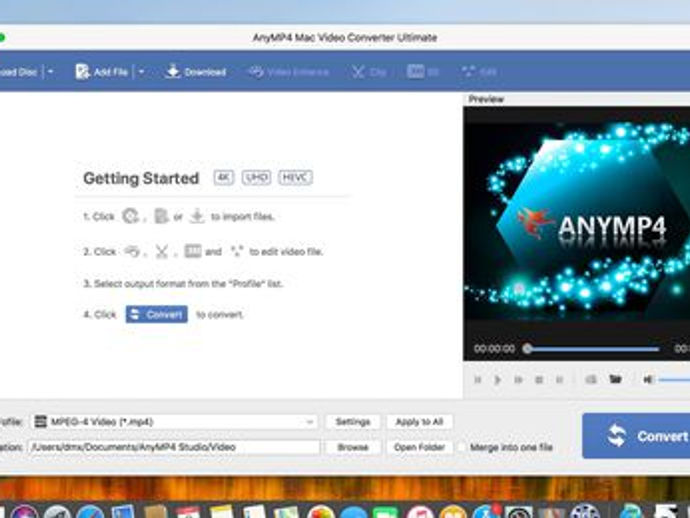Click the preview playback seek bar
The width and height of the screenshot is (690, 518).
point(593,349)
